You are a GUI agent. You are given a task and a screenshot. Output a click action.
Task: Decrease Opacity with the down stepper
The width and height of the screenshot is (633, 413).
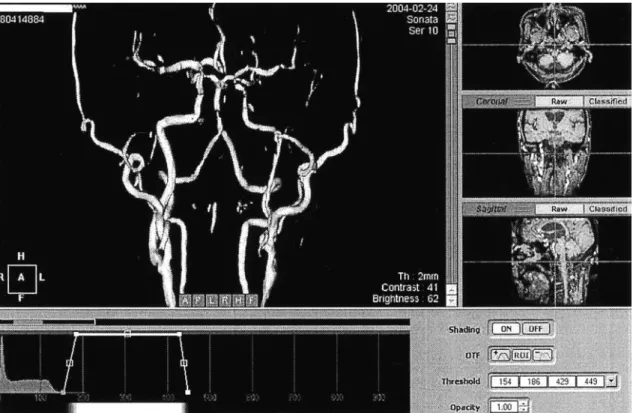click(524, 410)
